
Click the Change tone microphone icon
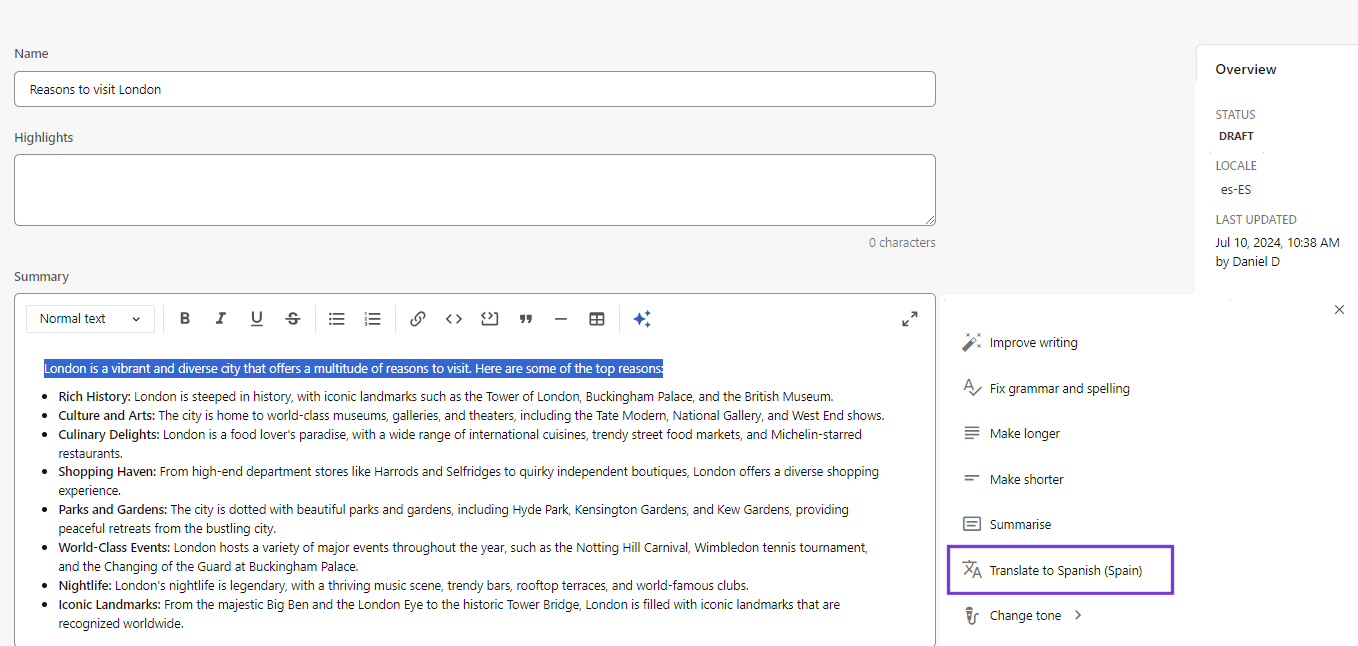point(972,615)
